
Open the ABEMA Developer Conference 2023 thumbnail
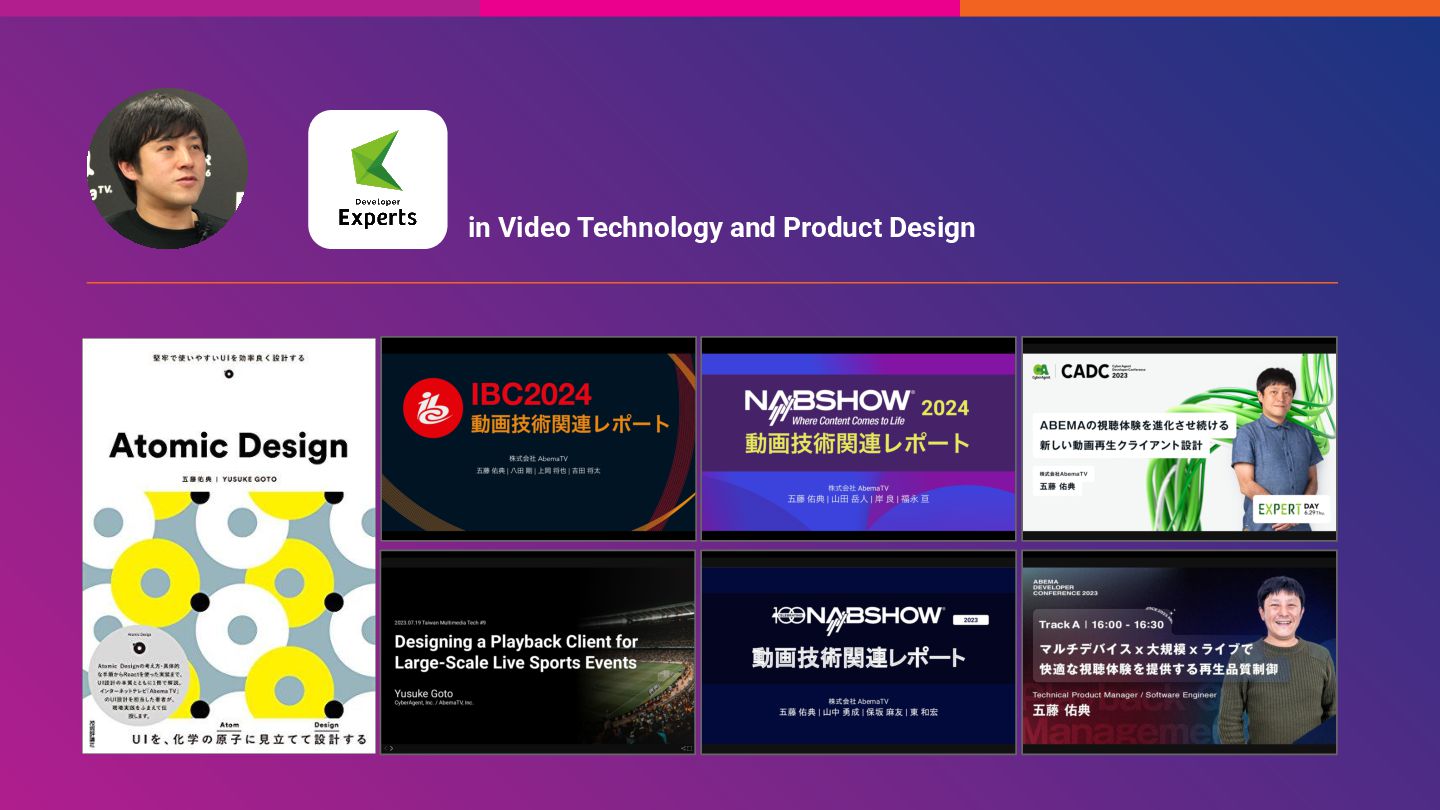(x=1179, y=652)
